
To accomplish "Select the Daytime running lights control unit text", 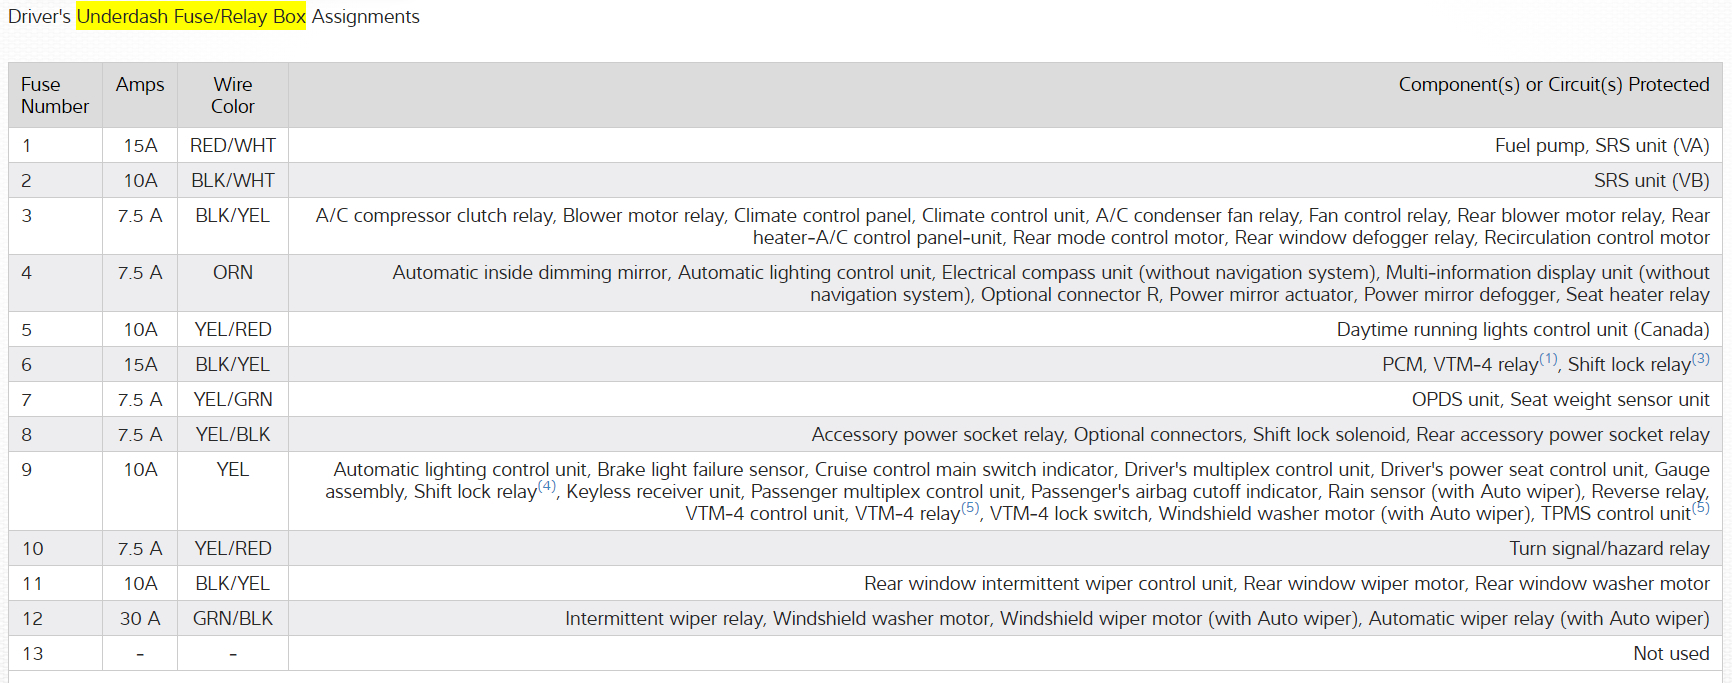I will coord(1522,329).
